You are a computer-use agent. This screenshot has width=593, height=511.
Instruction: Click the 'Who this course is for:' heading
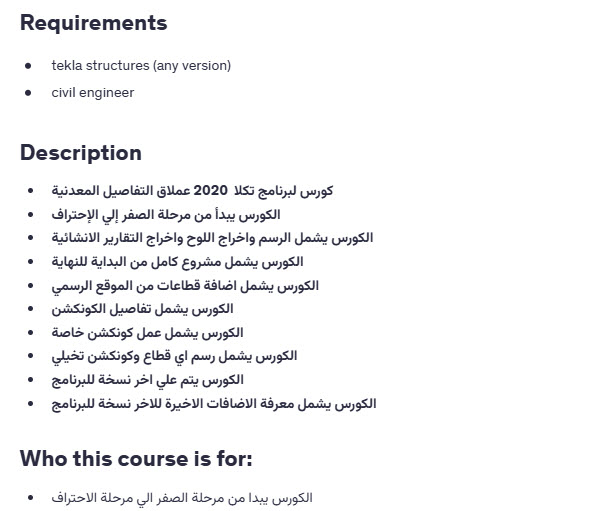[136, 459]
